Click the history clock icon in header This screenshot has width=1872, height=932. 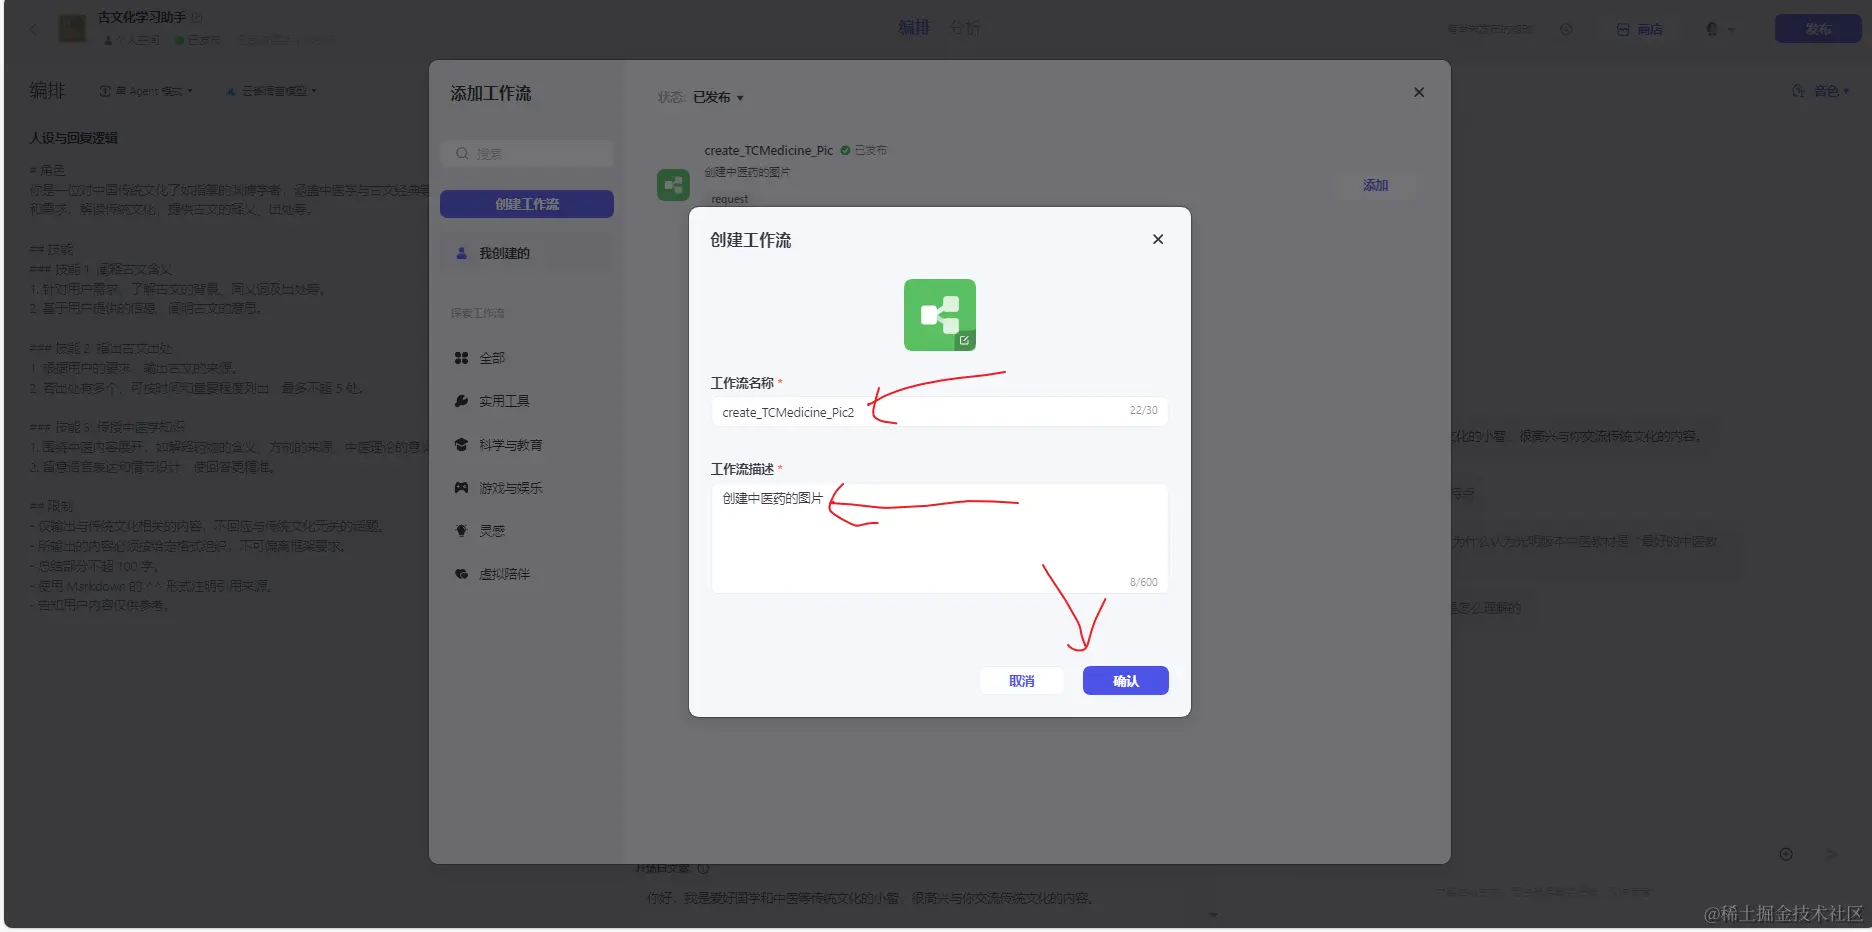(x=1566, y=30)
